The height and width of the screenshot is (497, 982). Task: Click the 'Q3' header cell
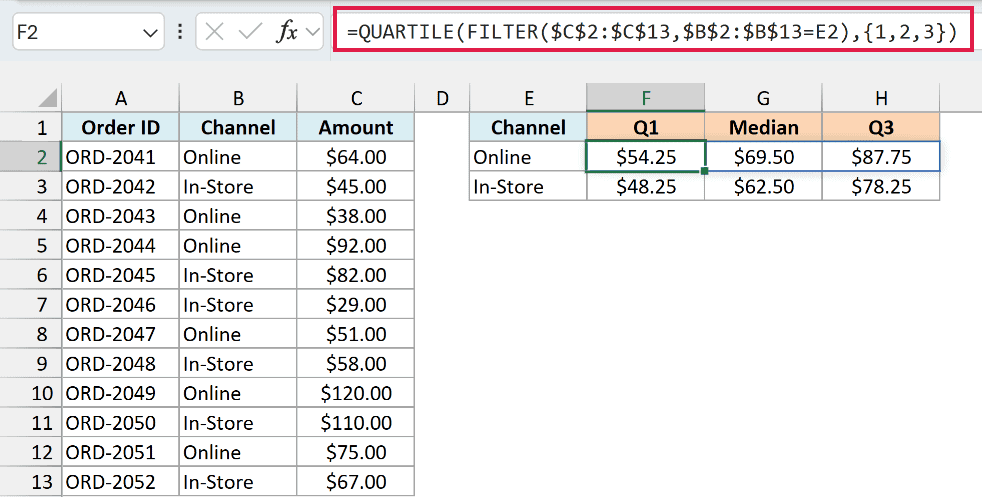click(881, 128)
